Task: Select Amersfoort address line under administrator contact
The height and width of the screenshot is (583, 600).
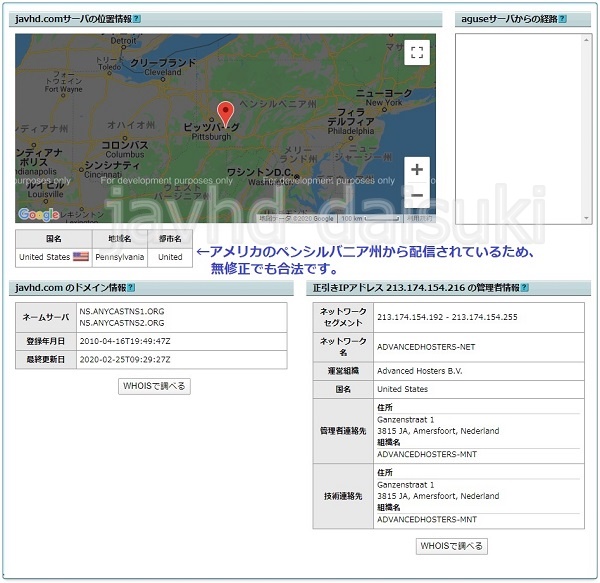Action: click(438, 431)
